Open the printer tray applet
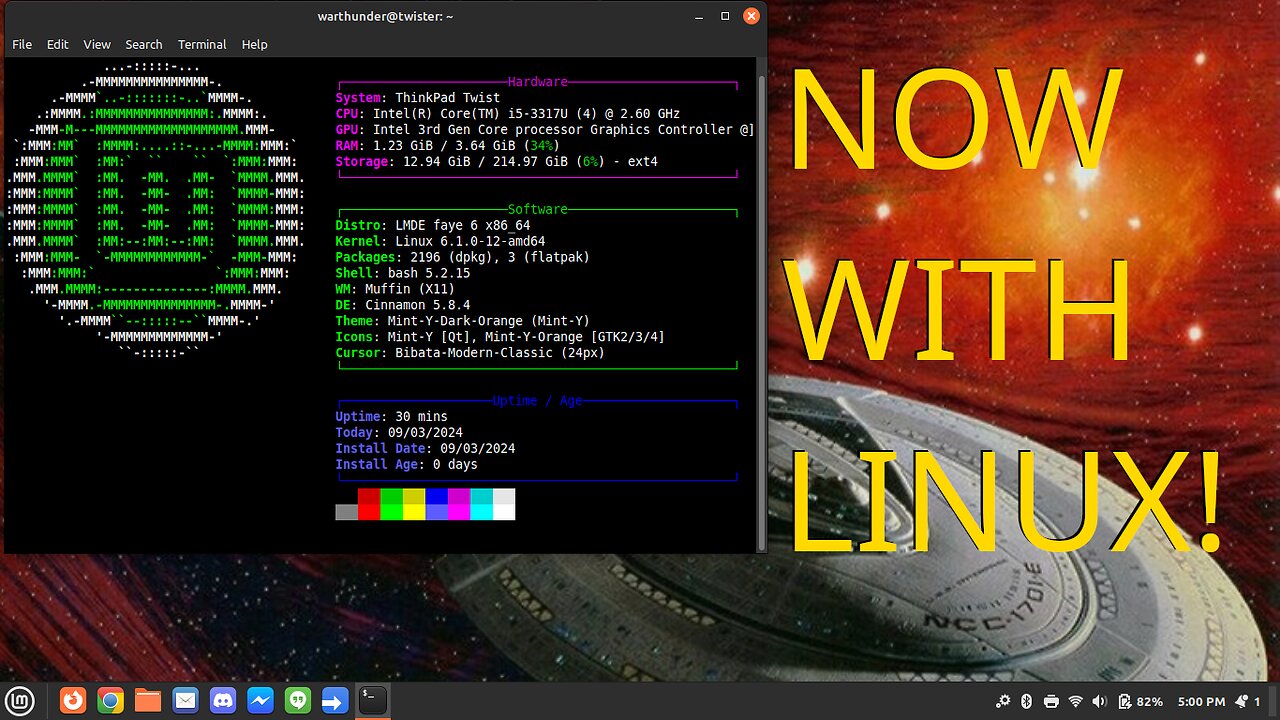This screenshot has height=720, width=1280. coord(1052,702)
